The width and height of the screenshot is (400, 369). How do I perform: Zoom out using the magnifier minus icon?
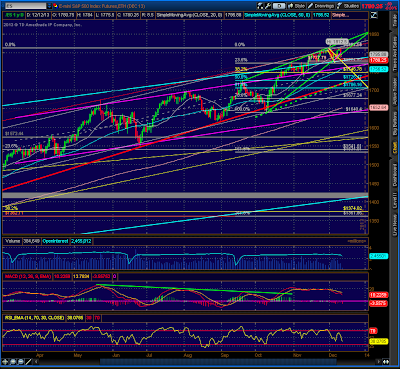21,362
